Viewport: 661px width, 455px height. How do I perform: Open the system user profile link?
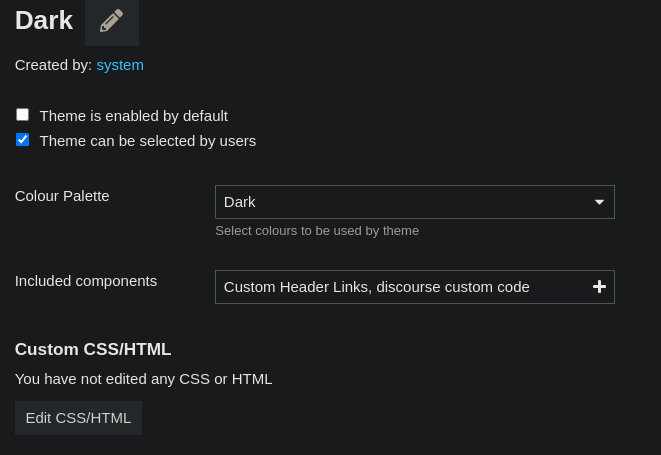coord(120,65)
